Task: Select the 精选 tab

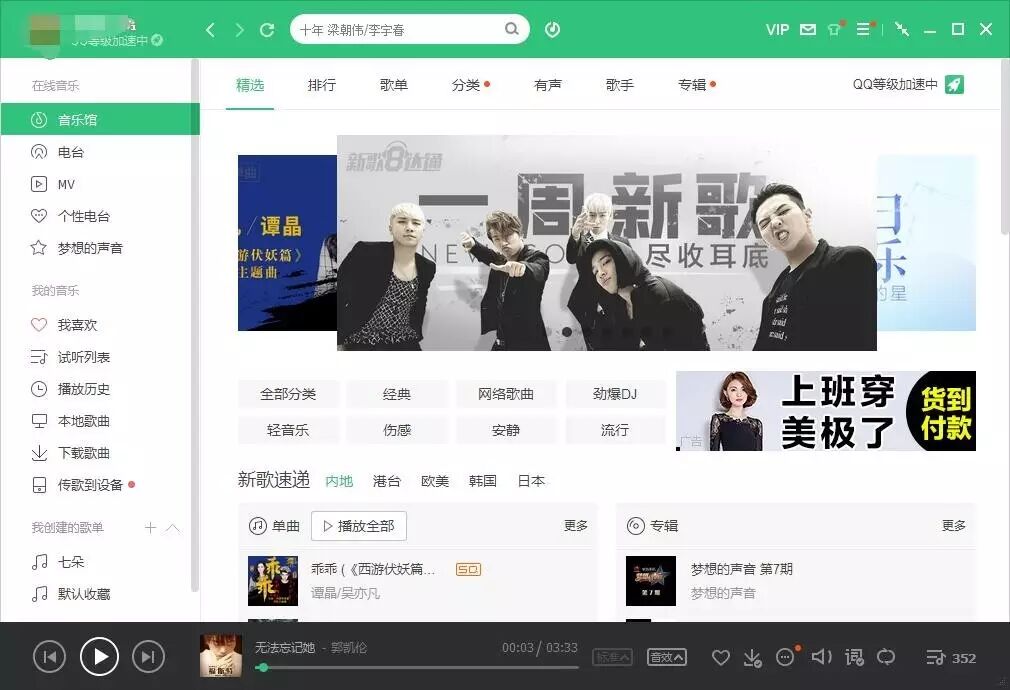Action: click(250, 85)
